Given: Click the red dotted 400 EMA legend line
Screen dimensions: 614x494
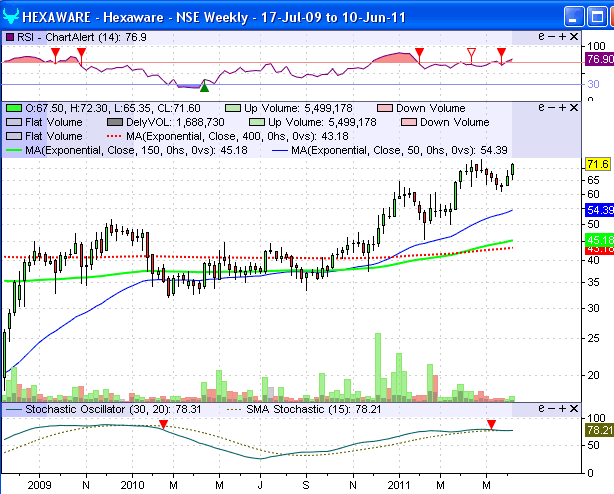Looking at the screenshot, I should [115, 136].
